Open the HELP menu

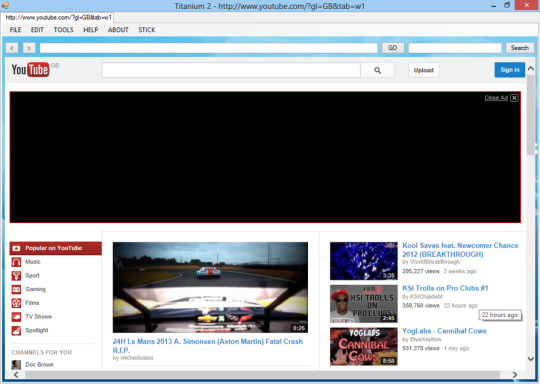click(x=91, y=30)
